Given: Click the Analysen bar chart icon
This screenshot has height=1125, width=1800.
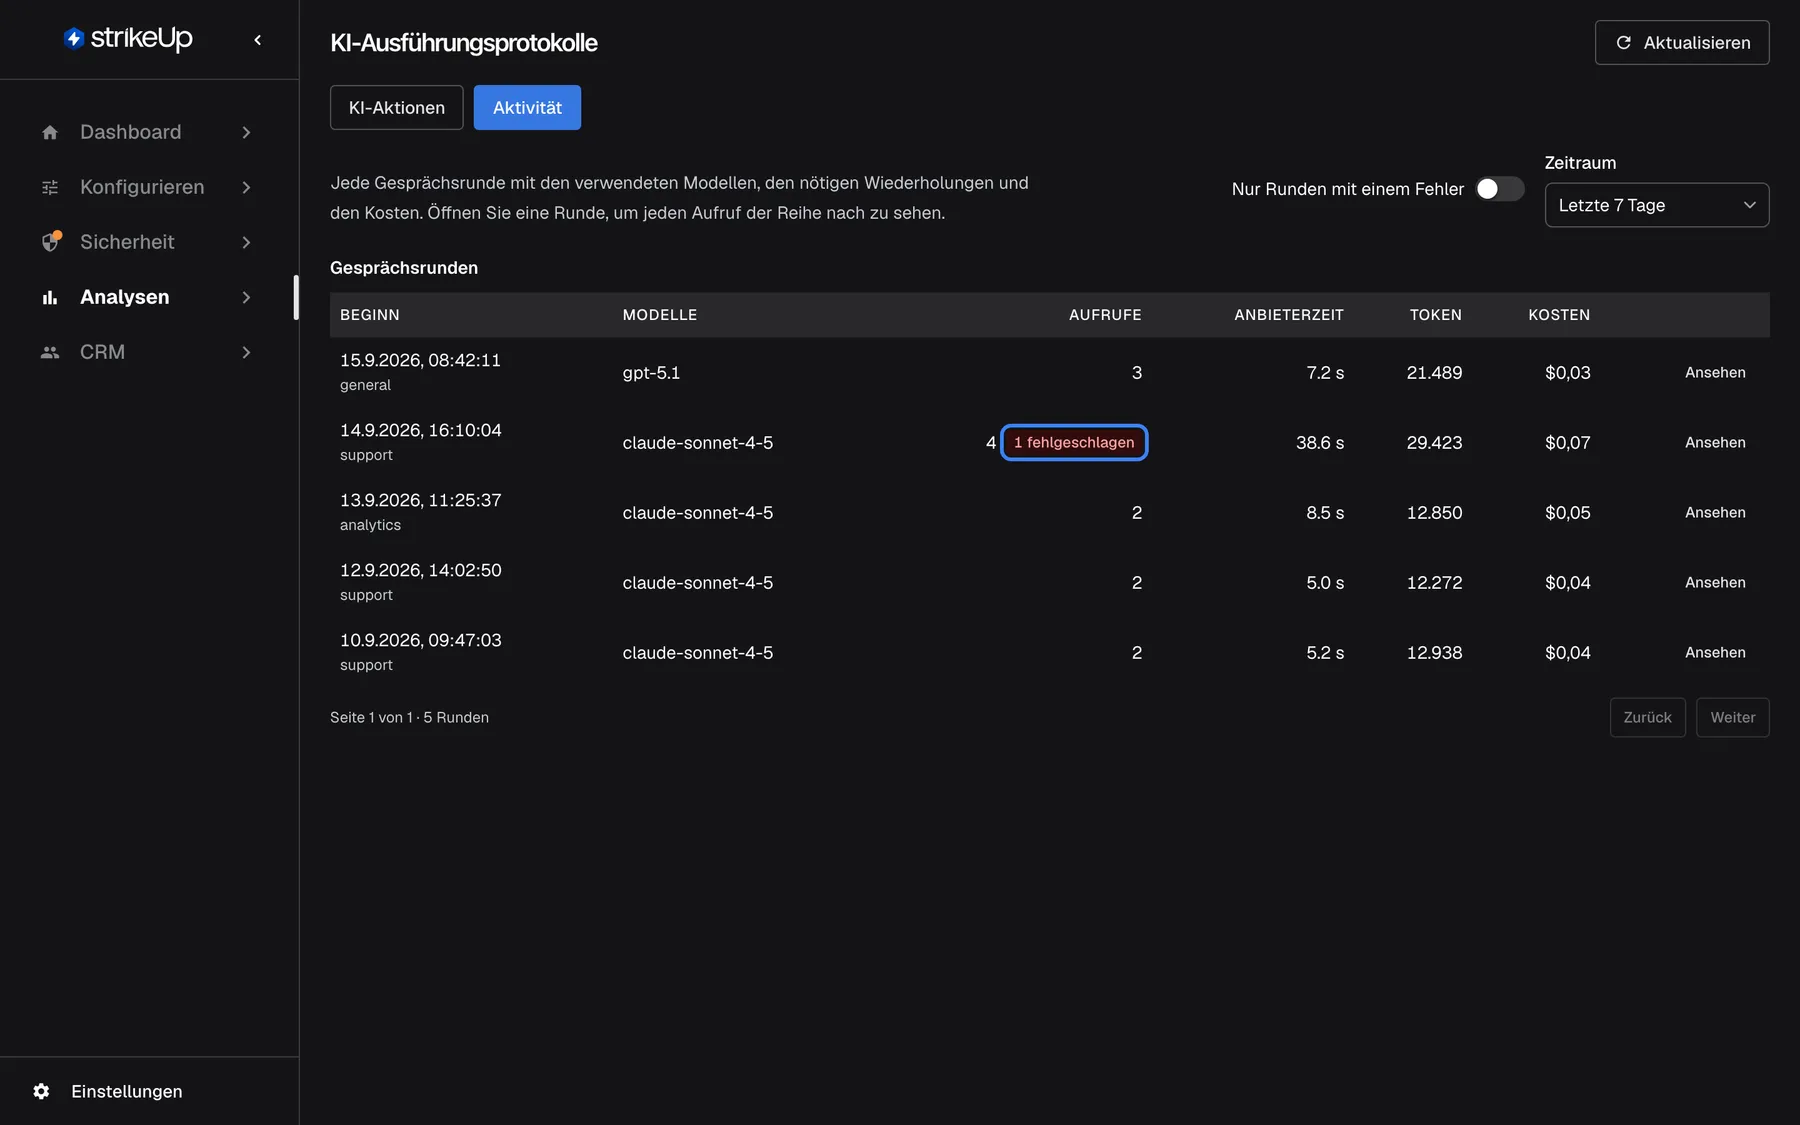Looking at the screenshot, I should coord(50,297).
